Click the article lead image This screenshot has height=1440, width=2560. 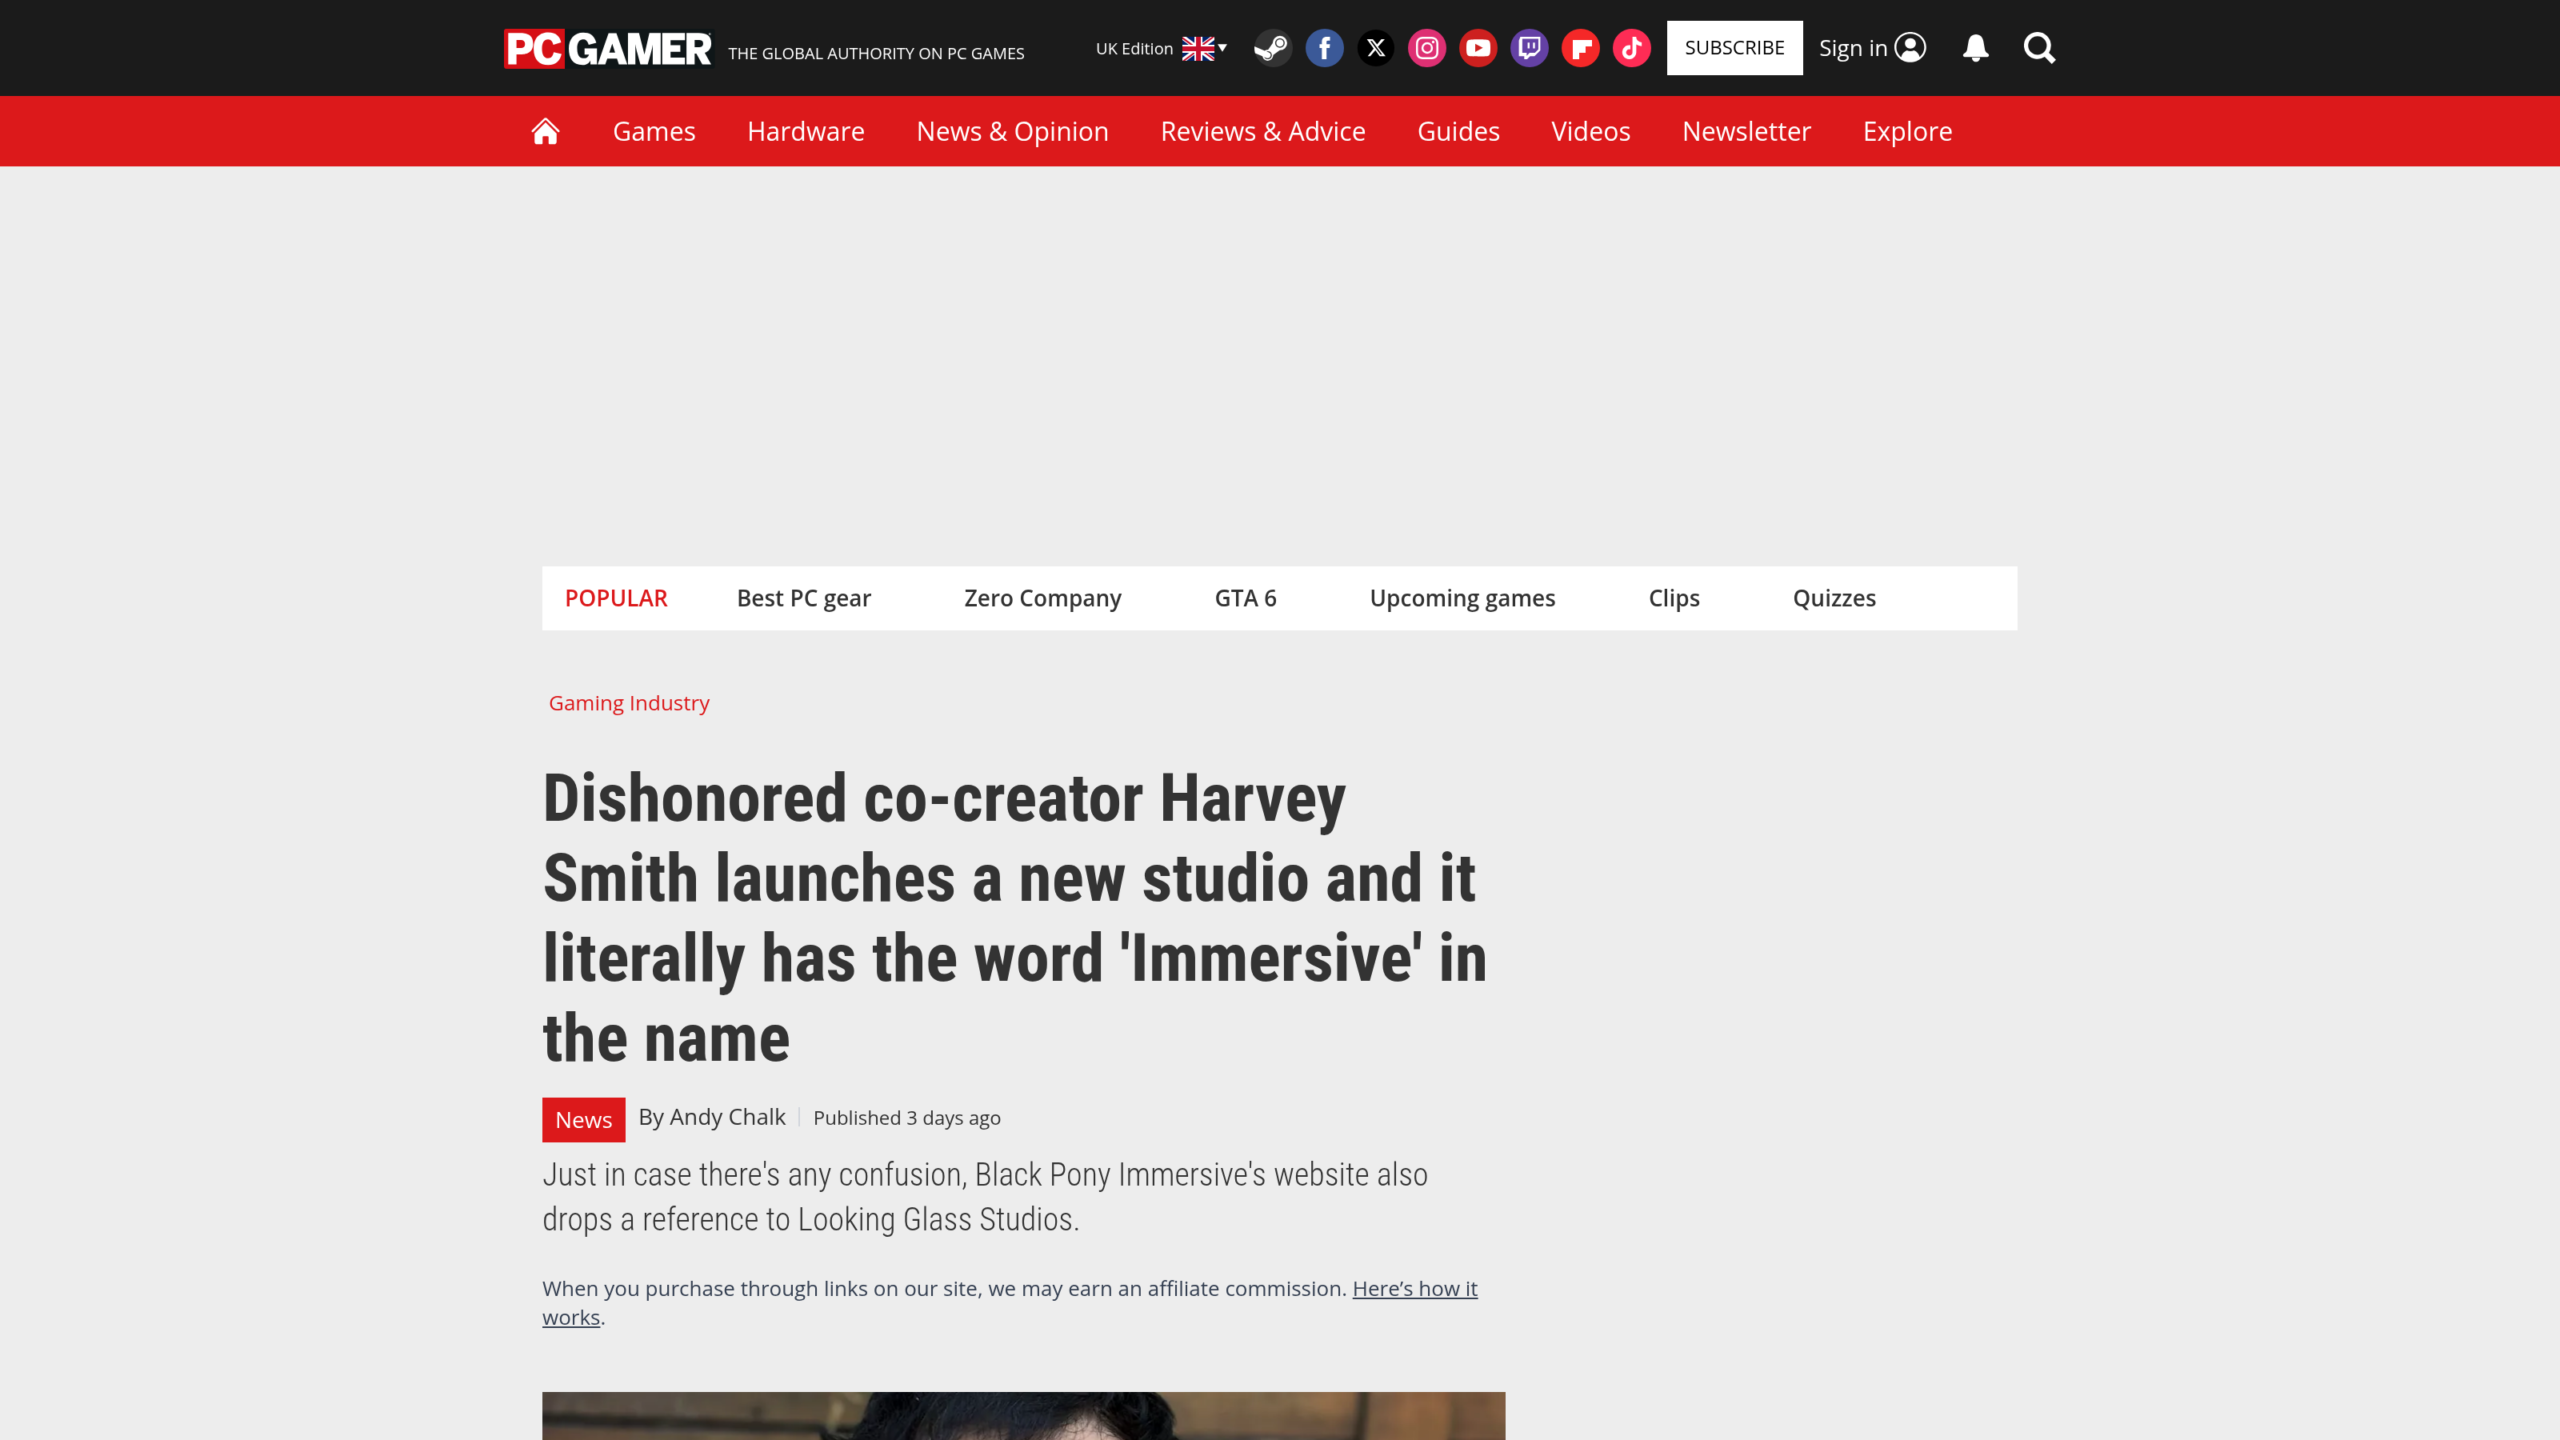click(x=1023, y=1415)
